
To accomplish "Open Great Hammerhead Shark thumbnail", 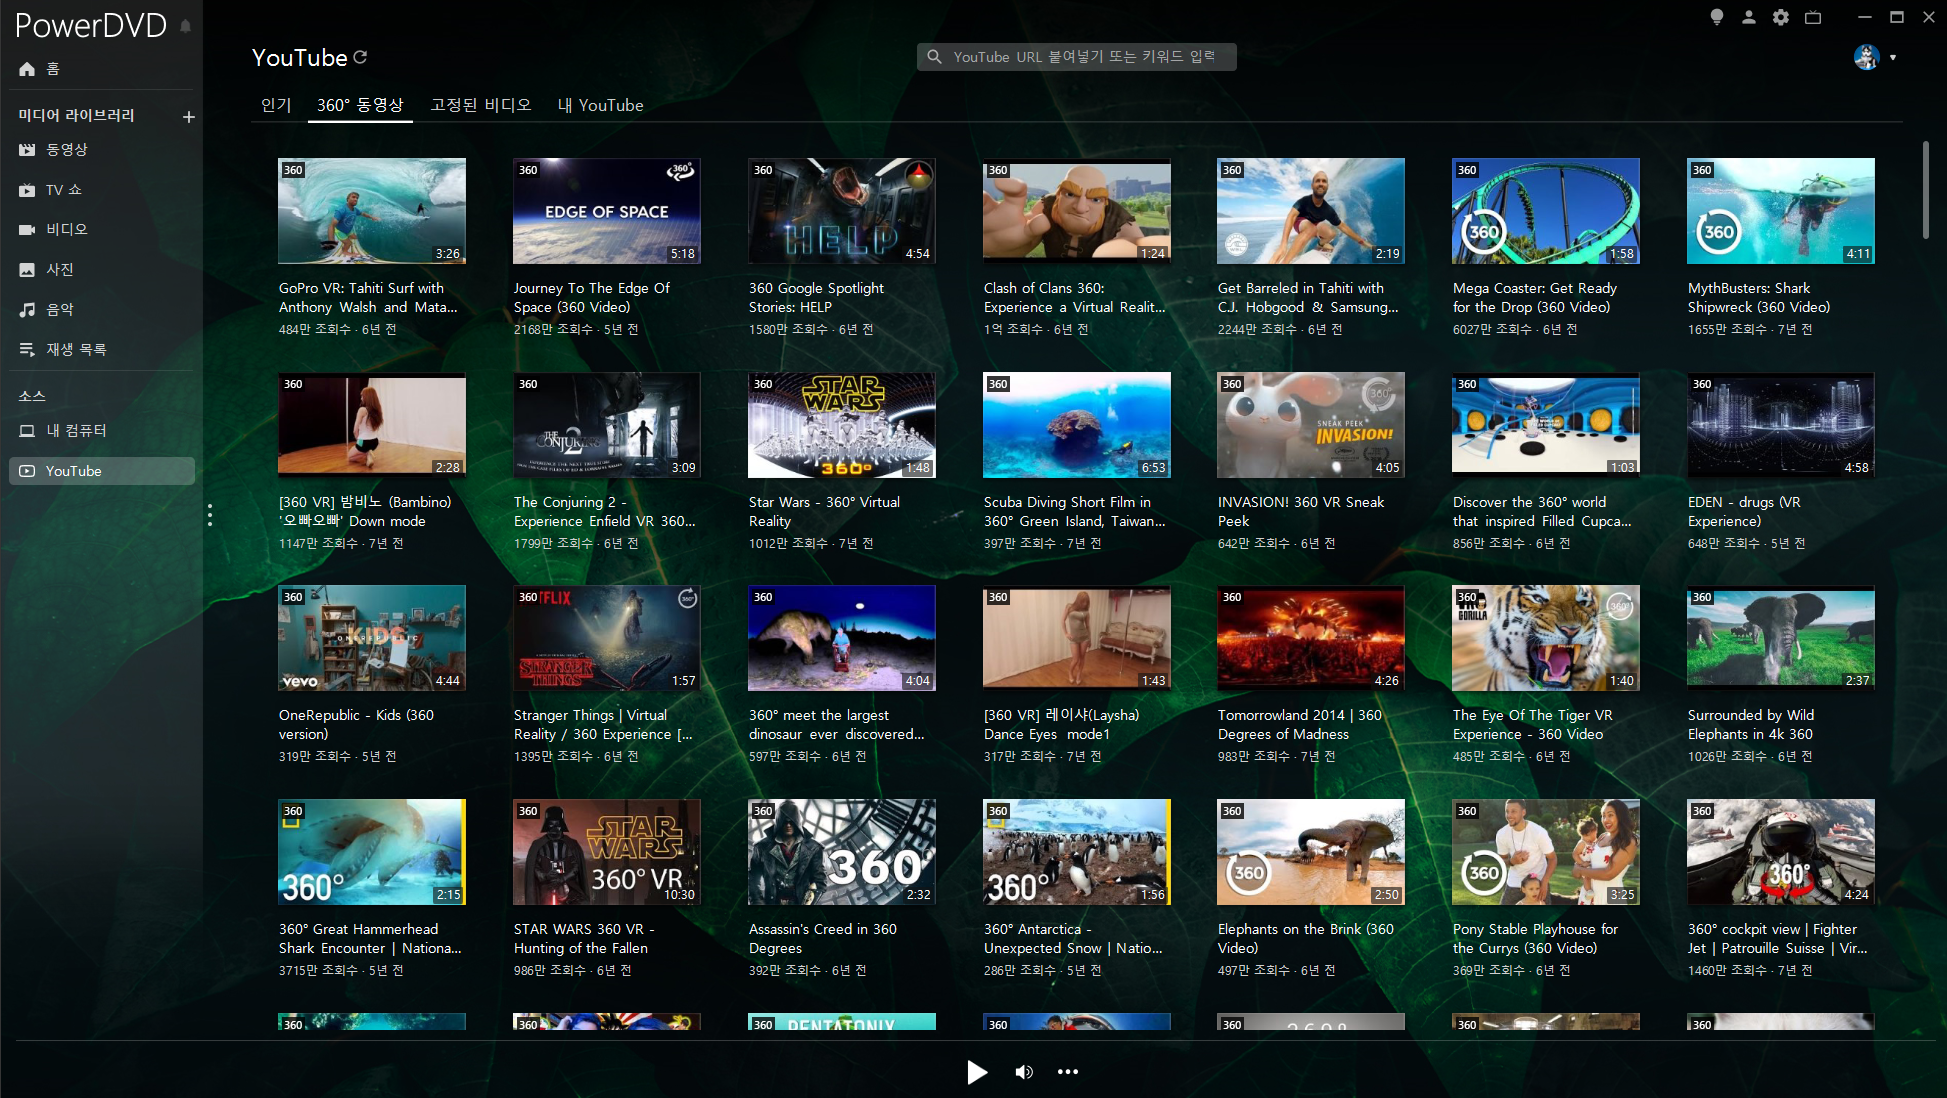I will (372, 852).
